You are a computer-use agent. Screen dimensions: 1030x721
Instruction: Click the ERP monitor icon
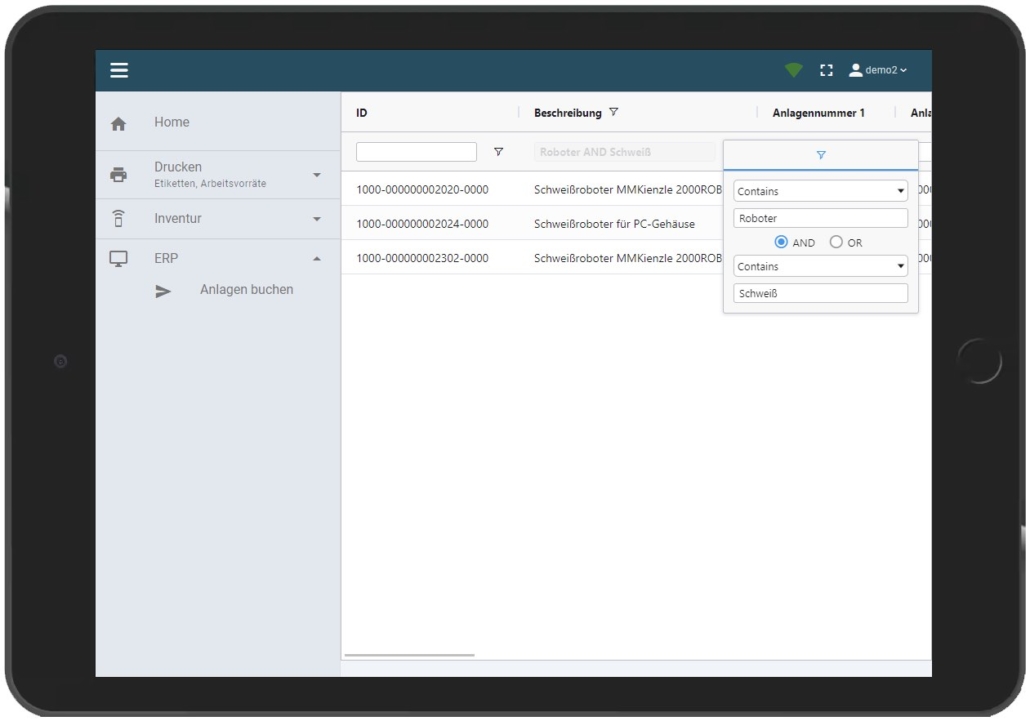(x=118, y=259)
